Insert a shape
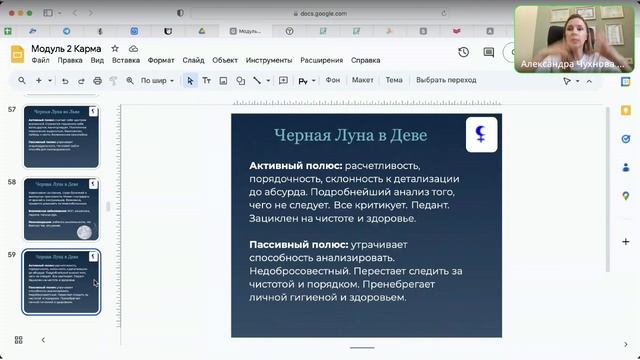 [x=241, y=81]
